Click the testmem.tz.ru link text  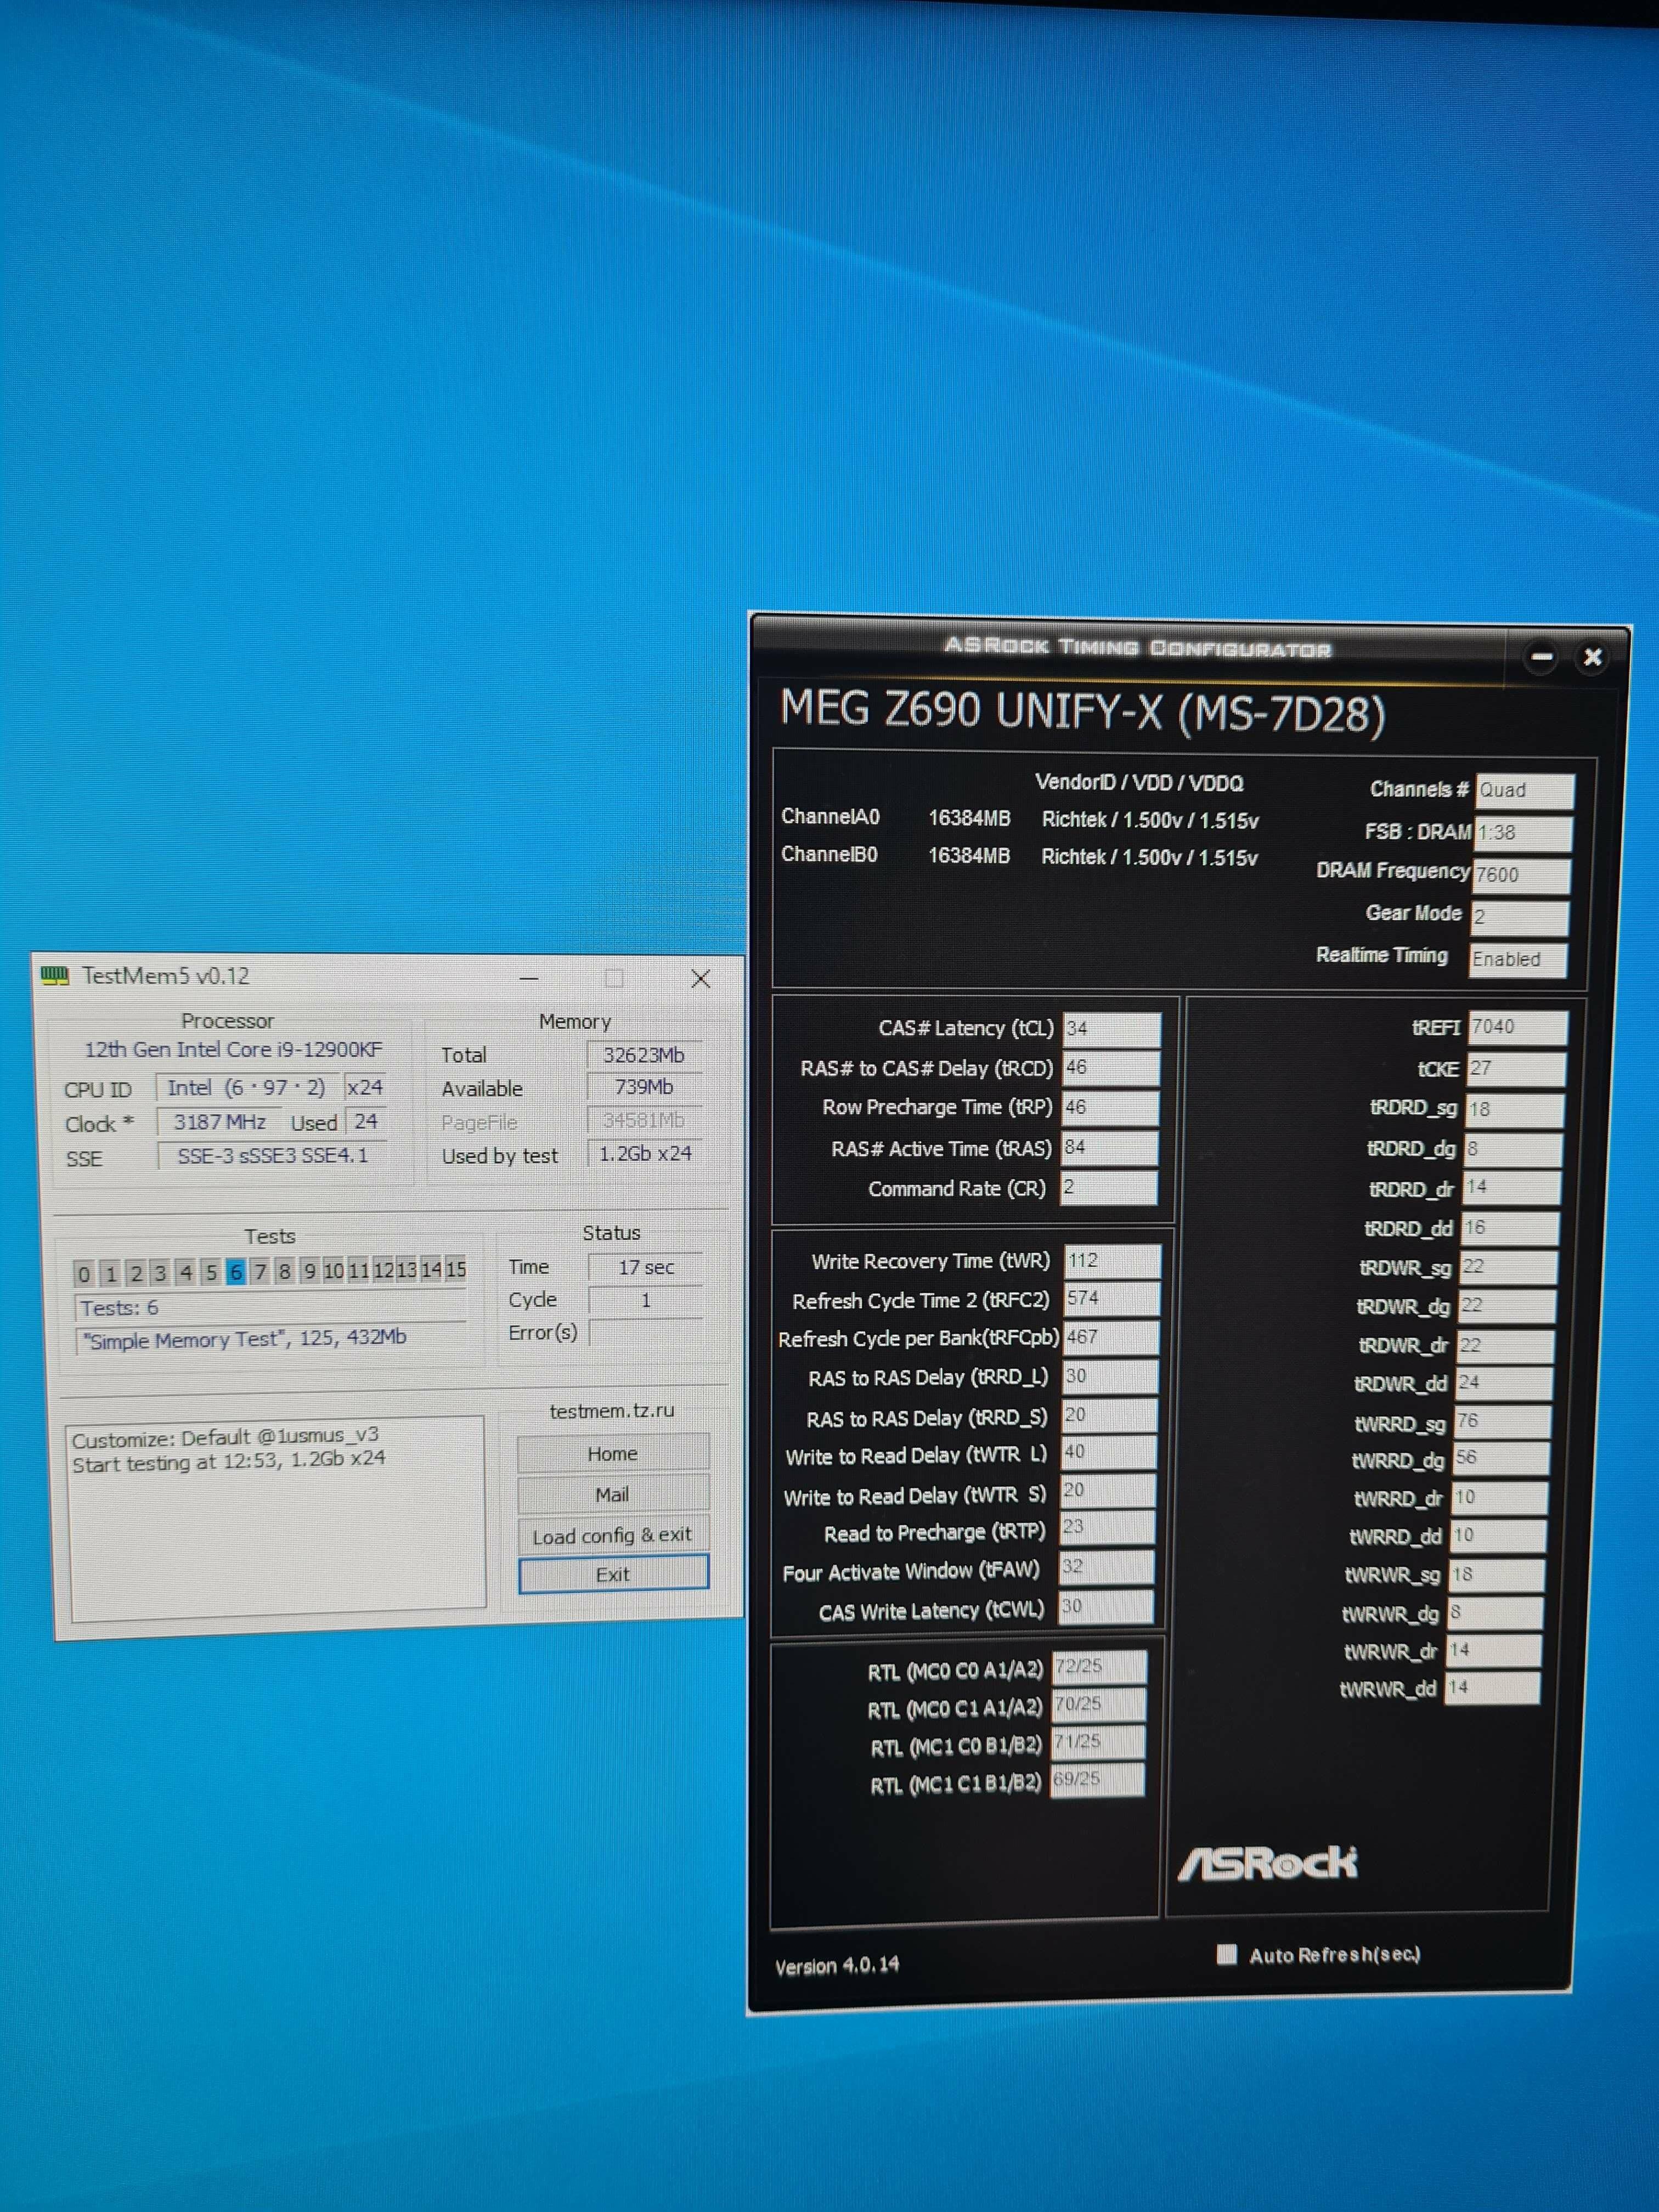[612, 1410]
